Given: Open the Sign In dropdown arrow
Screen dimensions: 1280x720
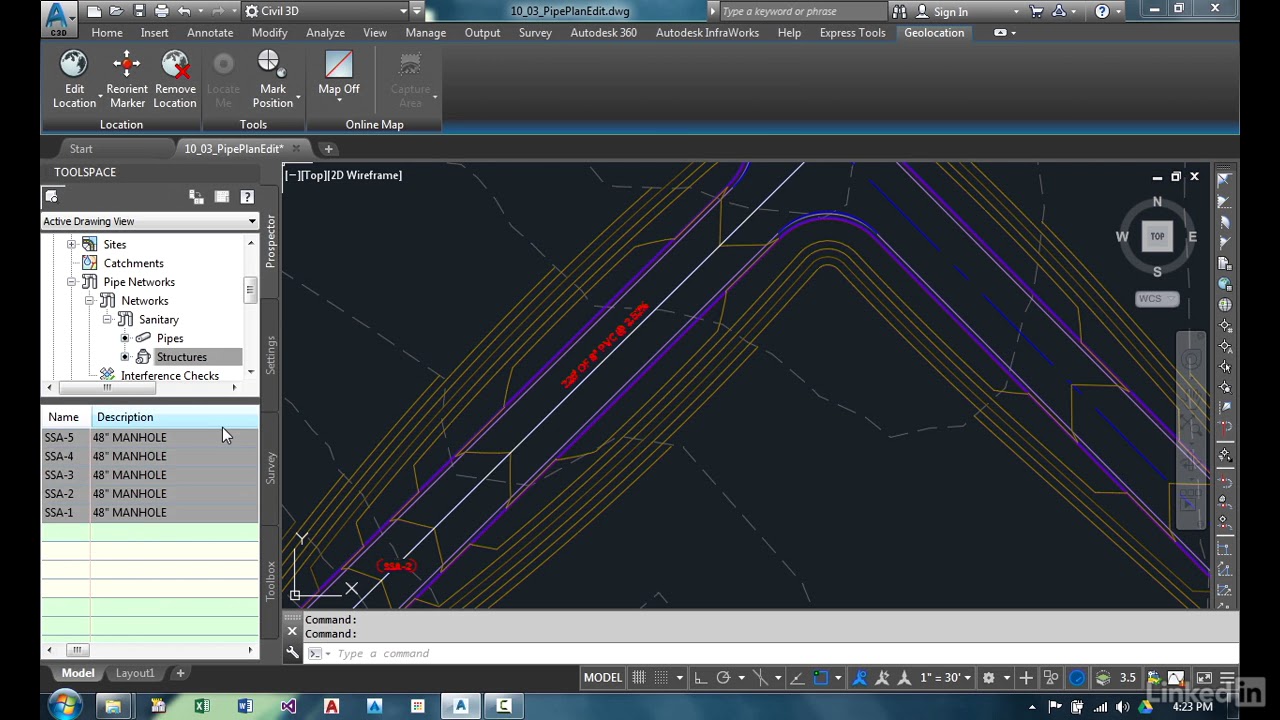Looking at the screenshot, I should coord(1016,12).
